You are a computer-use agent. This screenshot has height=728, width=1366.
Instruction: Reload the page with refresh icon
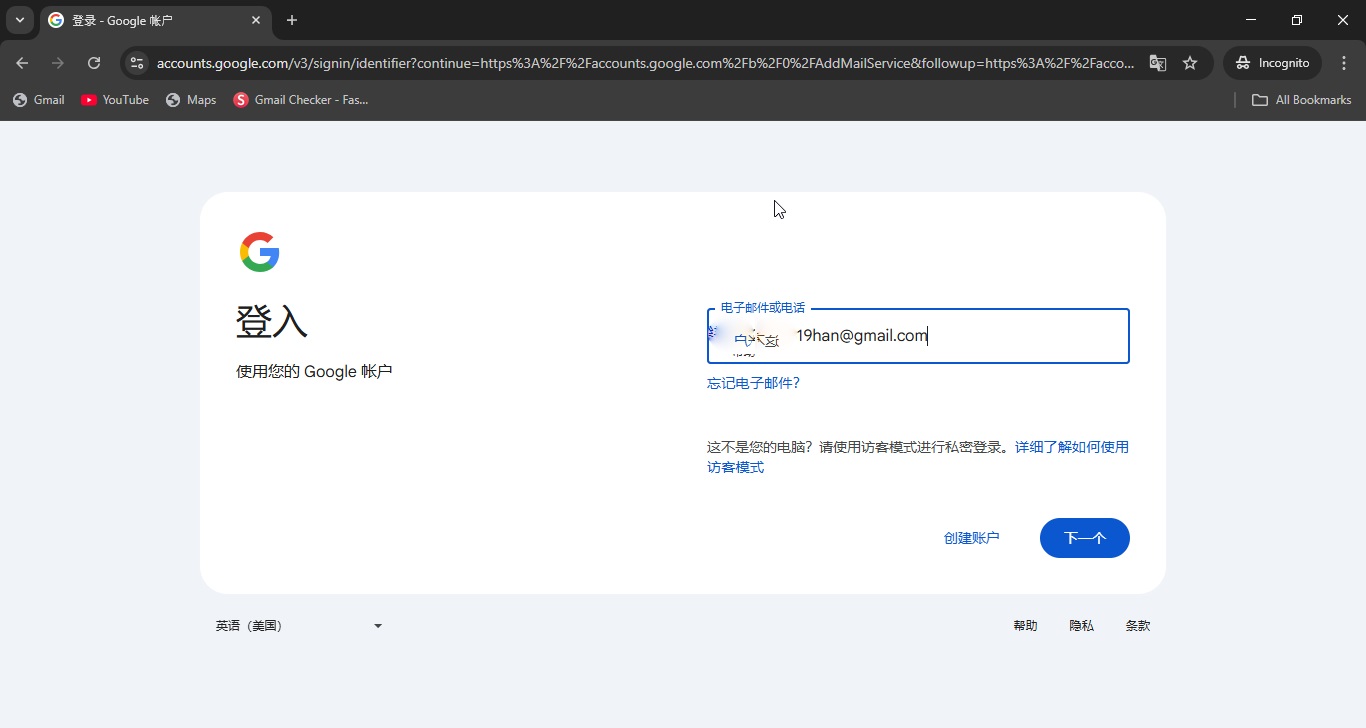point(94,63)
